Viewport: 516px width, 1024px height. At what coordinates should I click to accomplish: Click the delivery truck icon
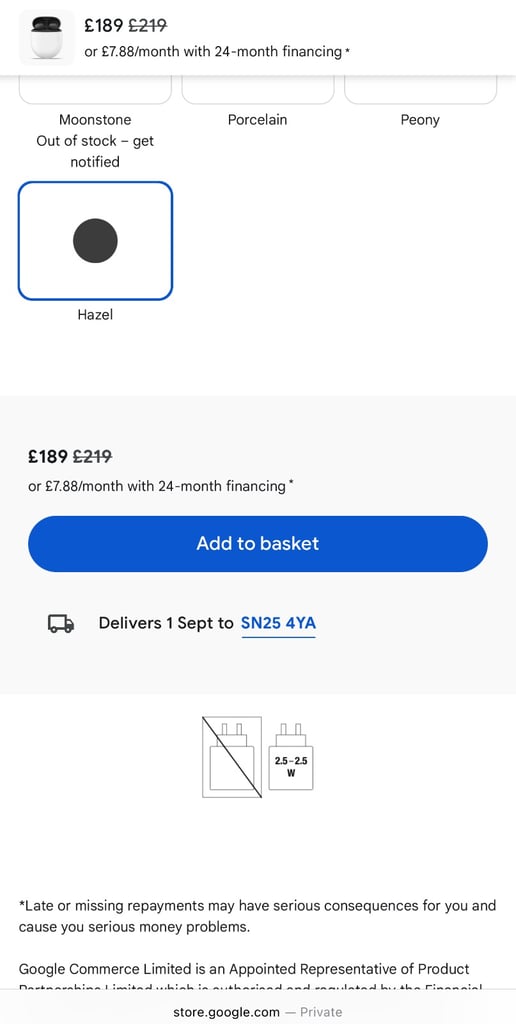click(61, 624)
